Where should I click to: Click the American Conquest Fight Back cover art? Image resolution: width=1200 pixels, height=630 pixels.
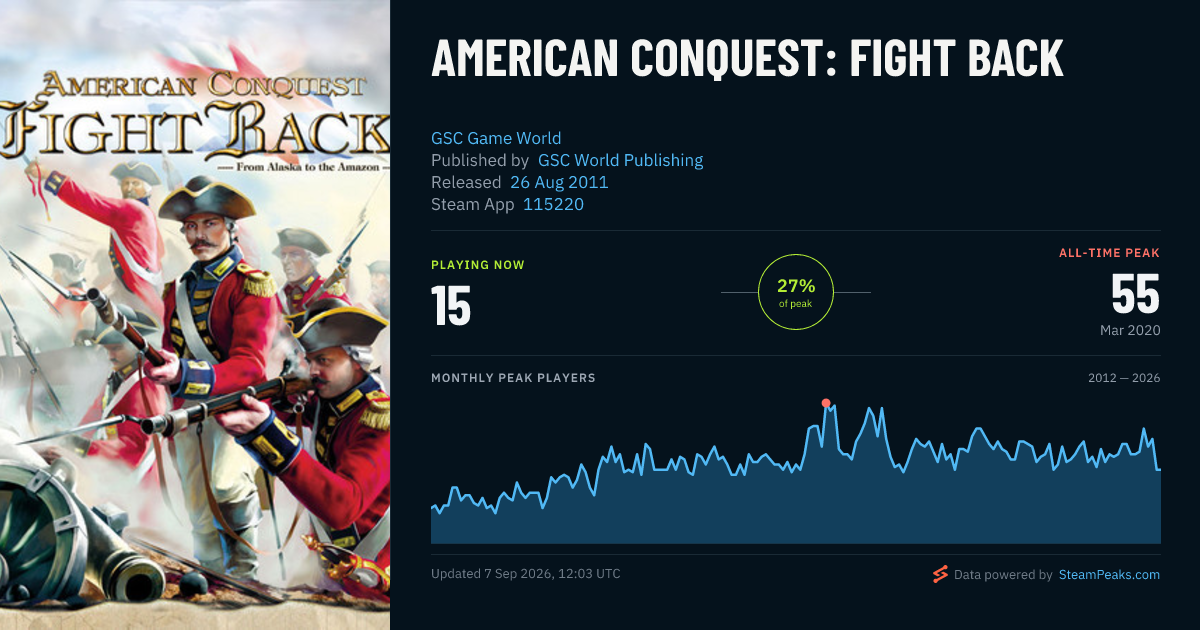[195, 315]
